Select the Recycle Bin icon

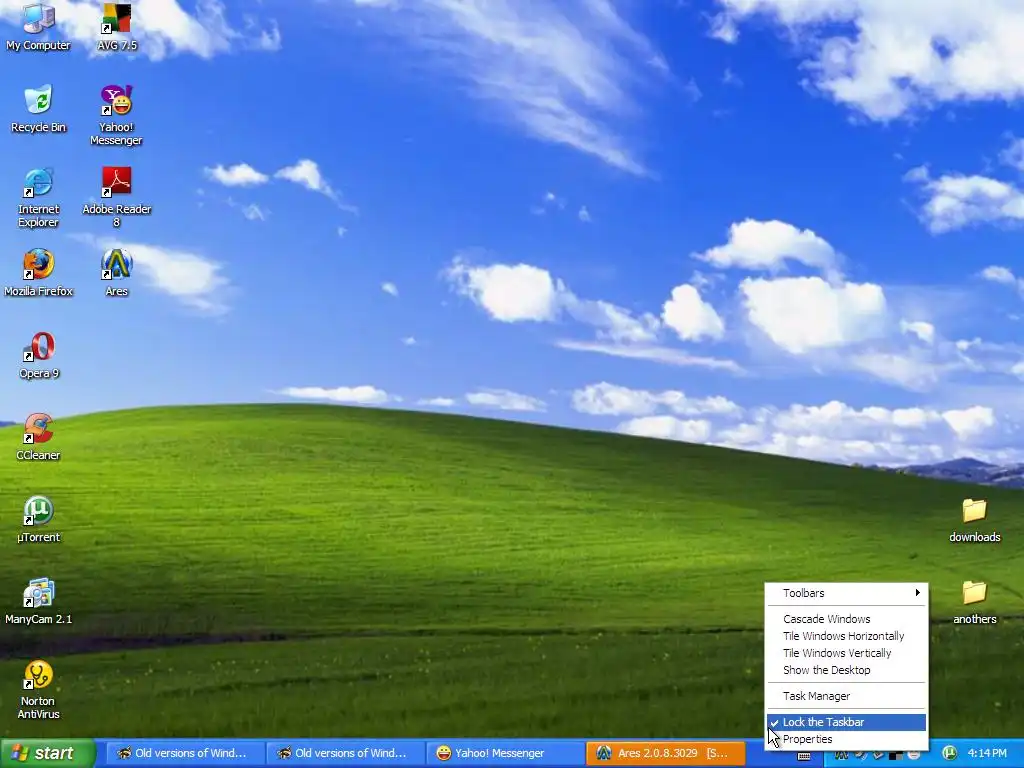(38, 108)
